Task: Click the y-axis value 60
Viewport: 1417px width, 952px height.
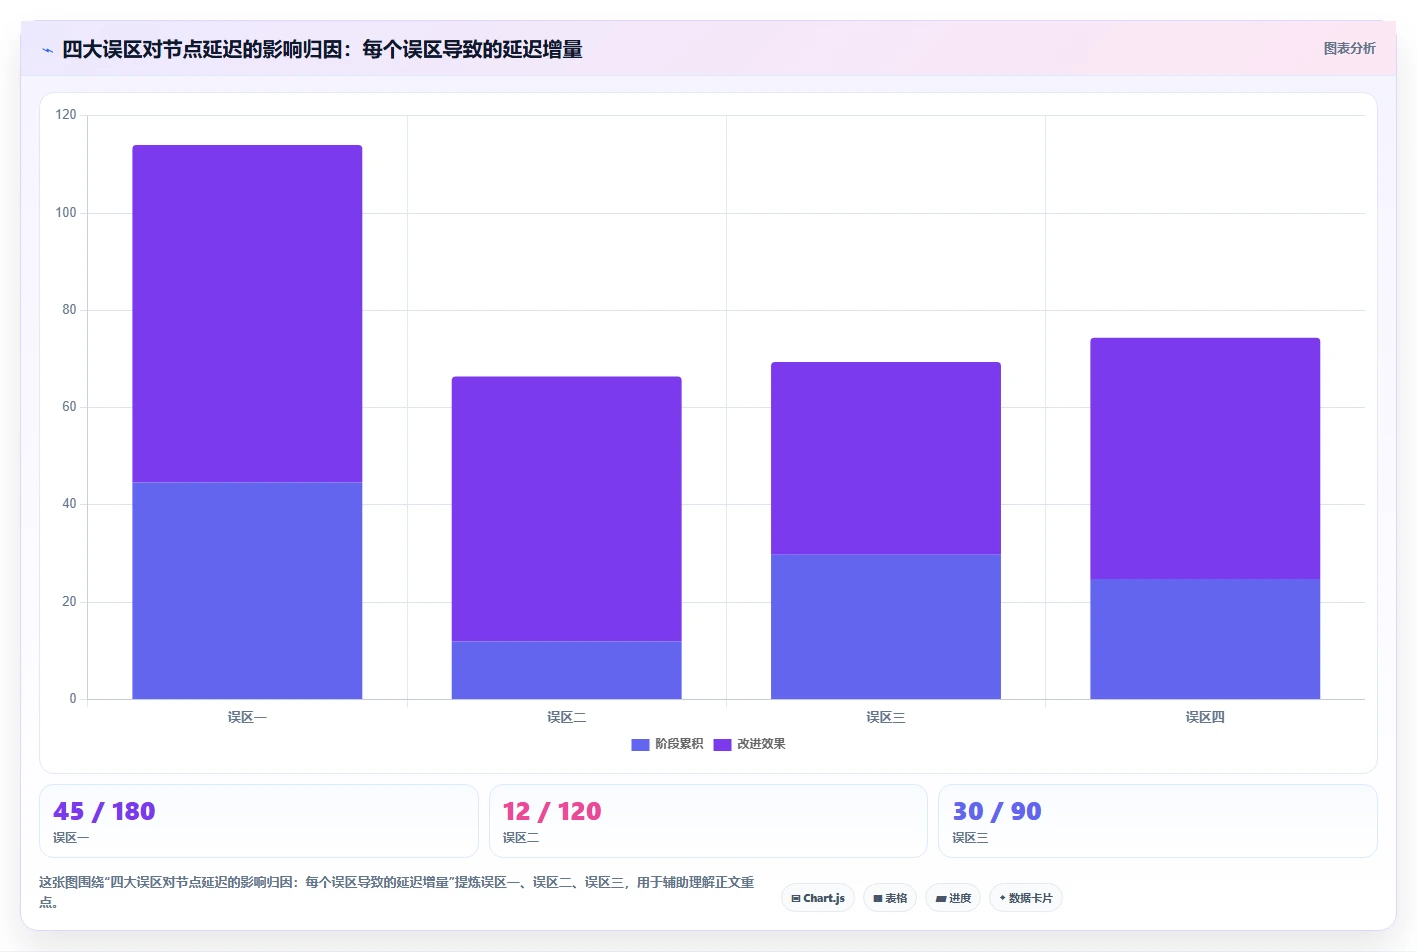Action: click(x=69, y=407)
